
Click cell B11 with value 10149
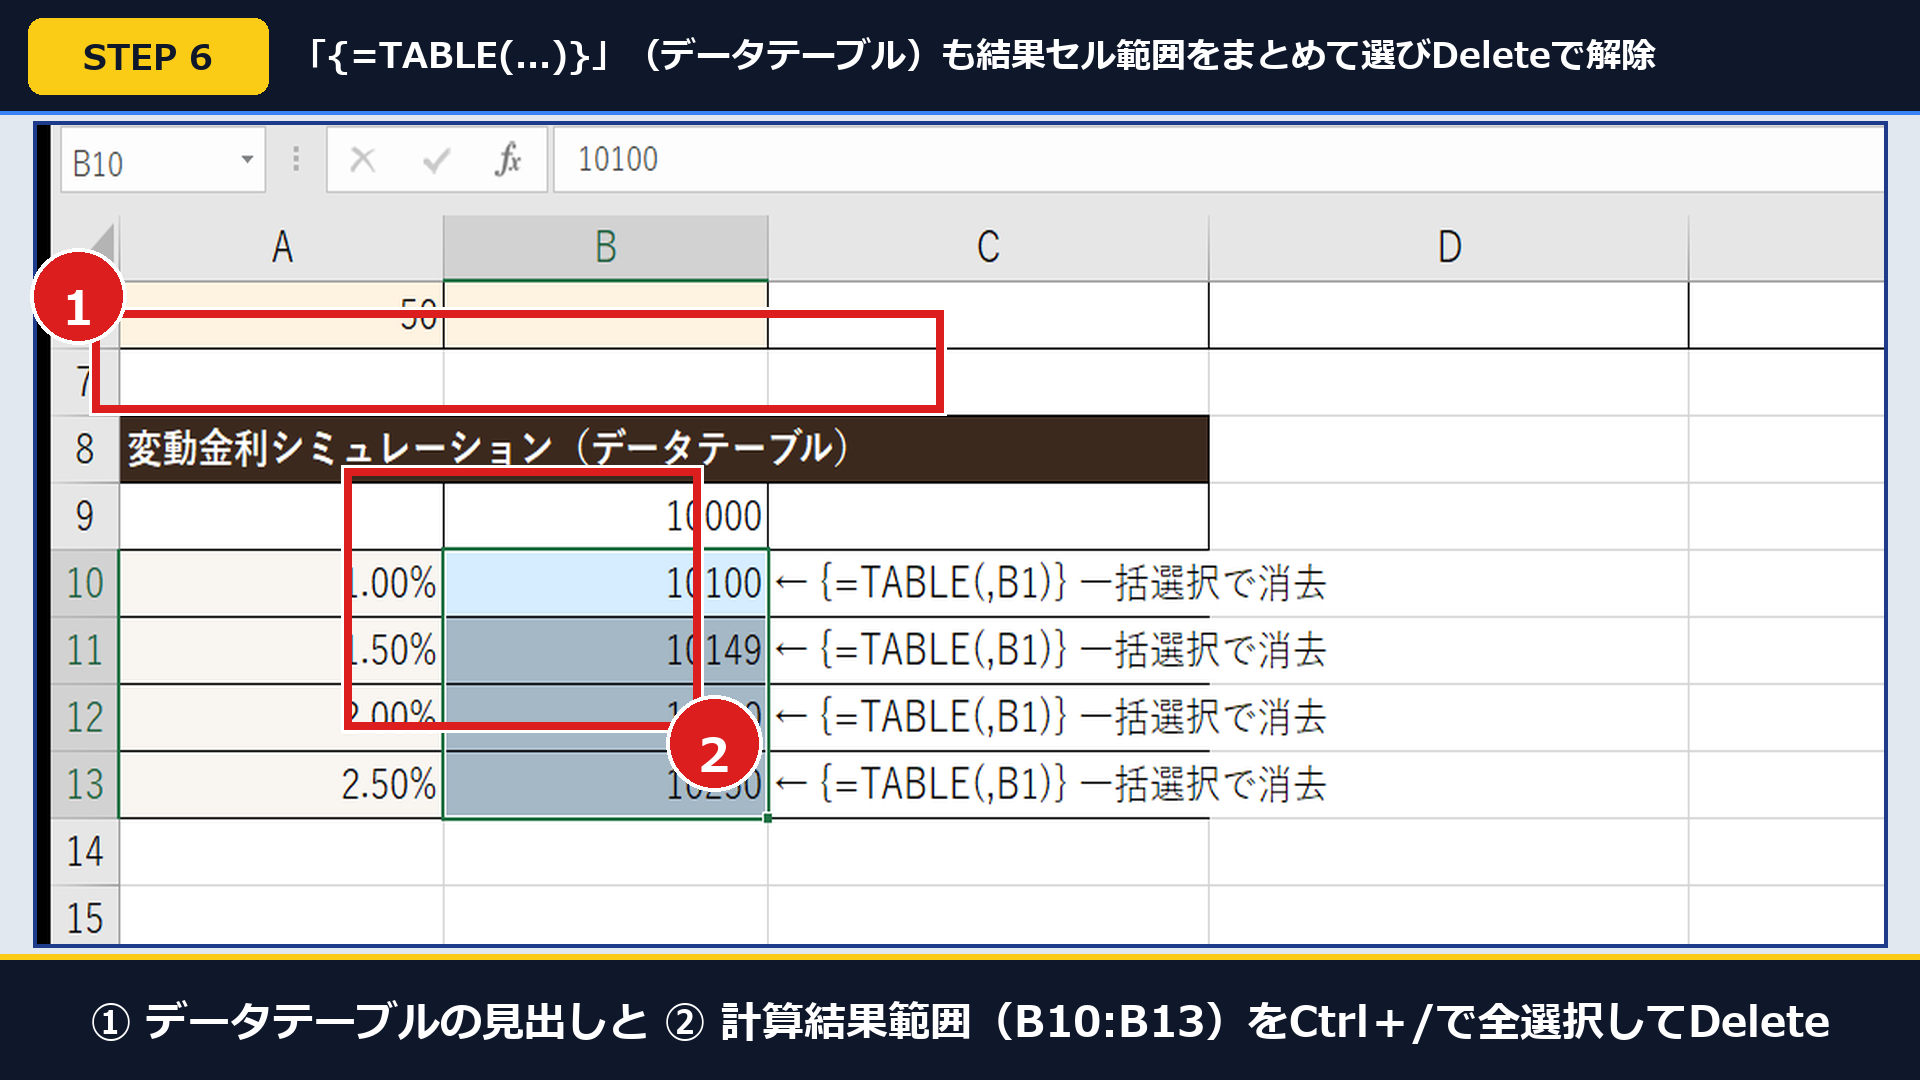point(606,650)
